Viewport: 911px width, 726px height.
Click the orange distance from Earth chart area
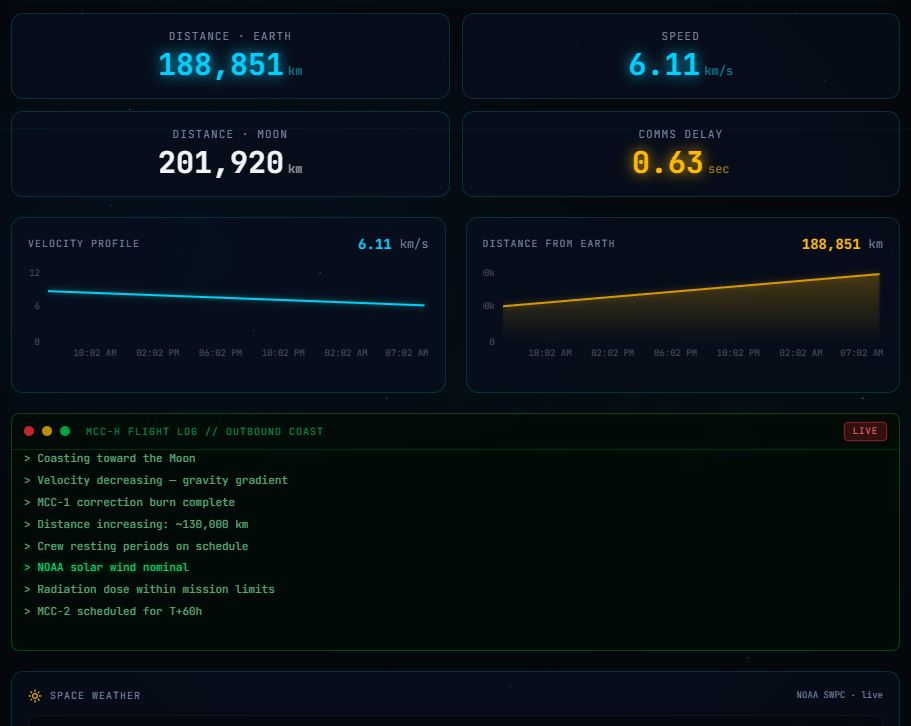690,310
